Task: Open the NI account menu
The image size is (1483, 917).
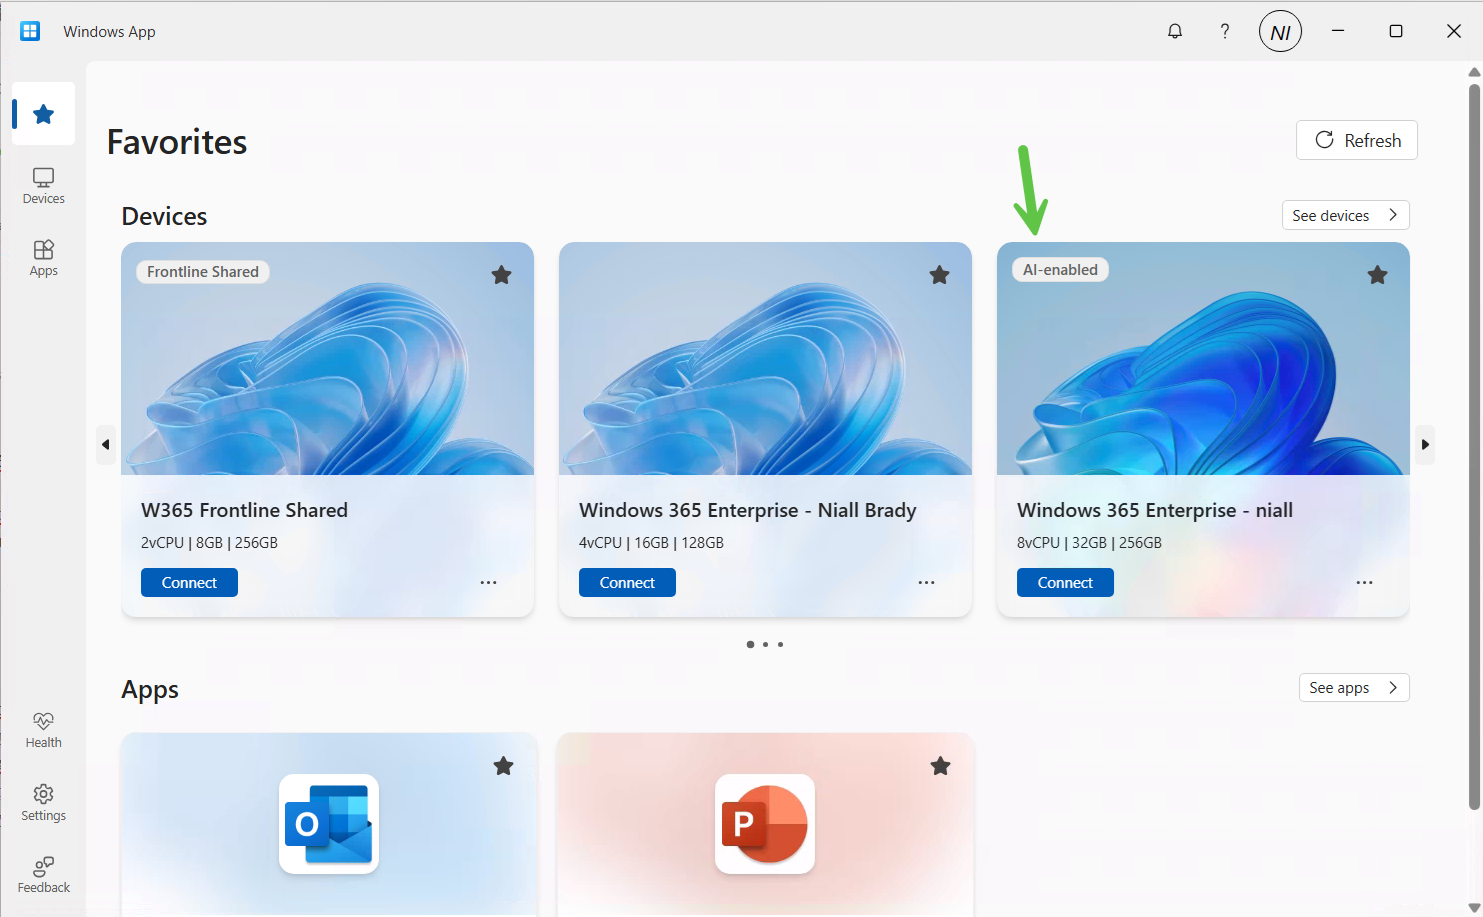Action: pyautogui.click(x=1280, y=31)
